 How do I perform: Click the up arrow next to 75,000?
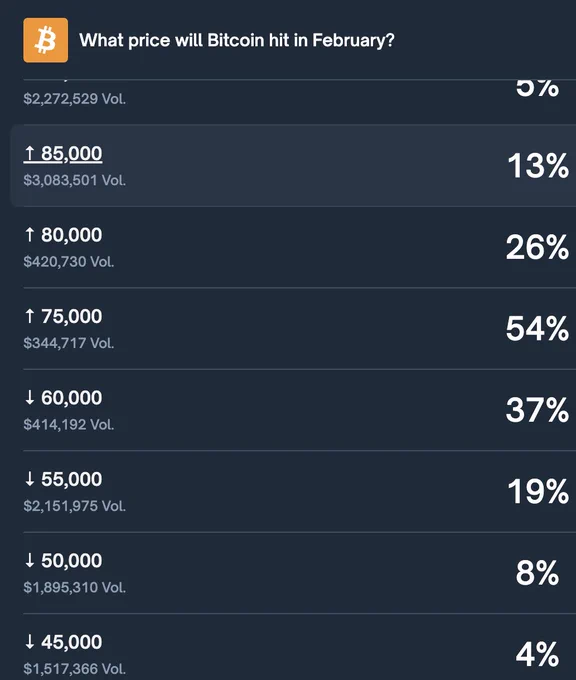(29, 316)
